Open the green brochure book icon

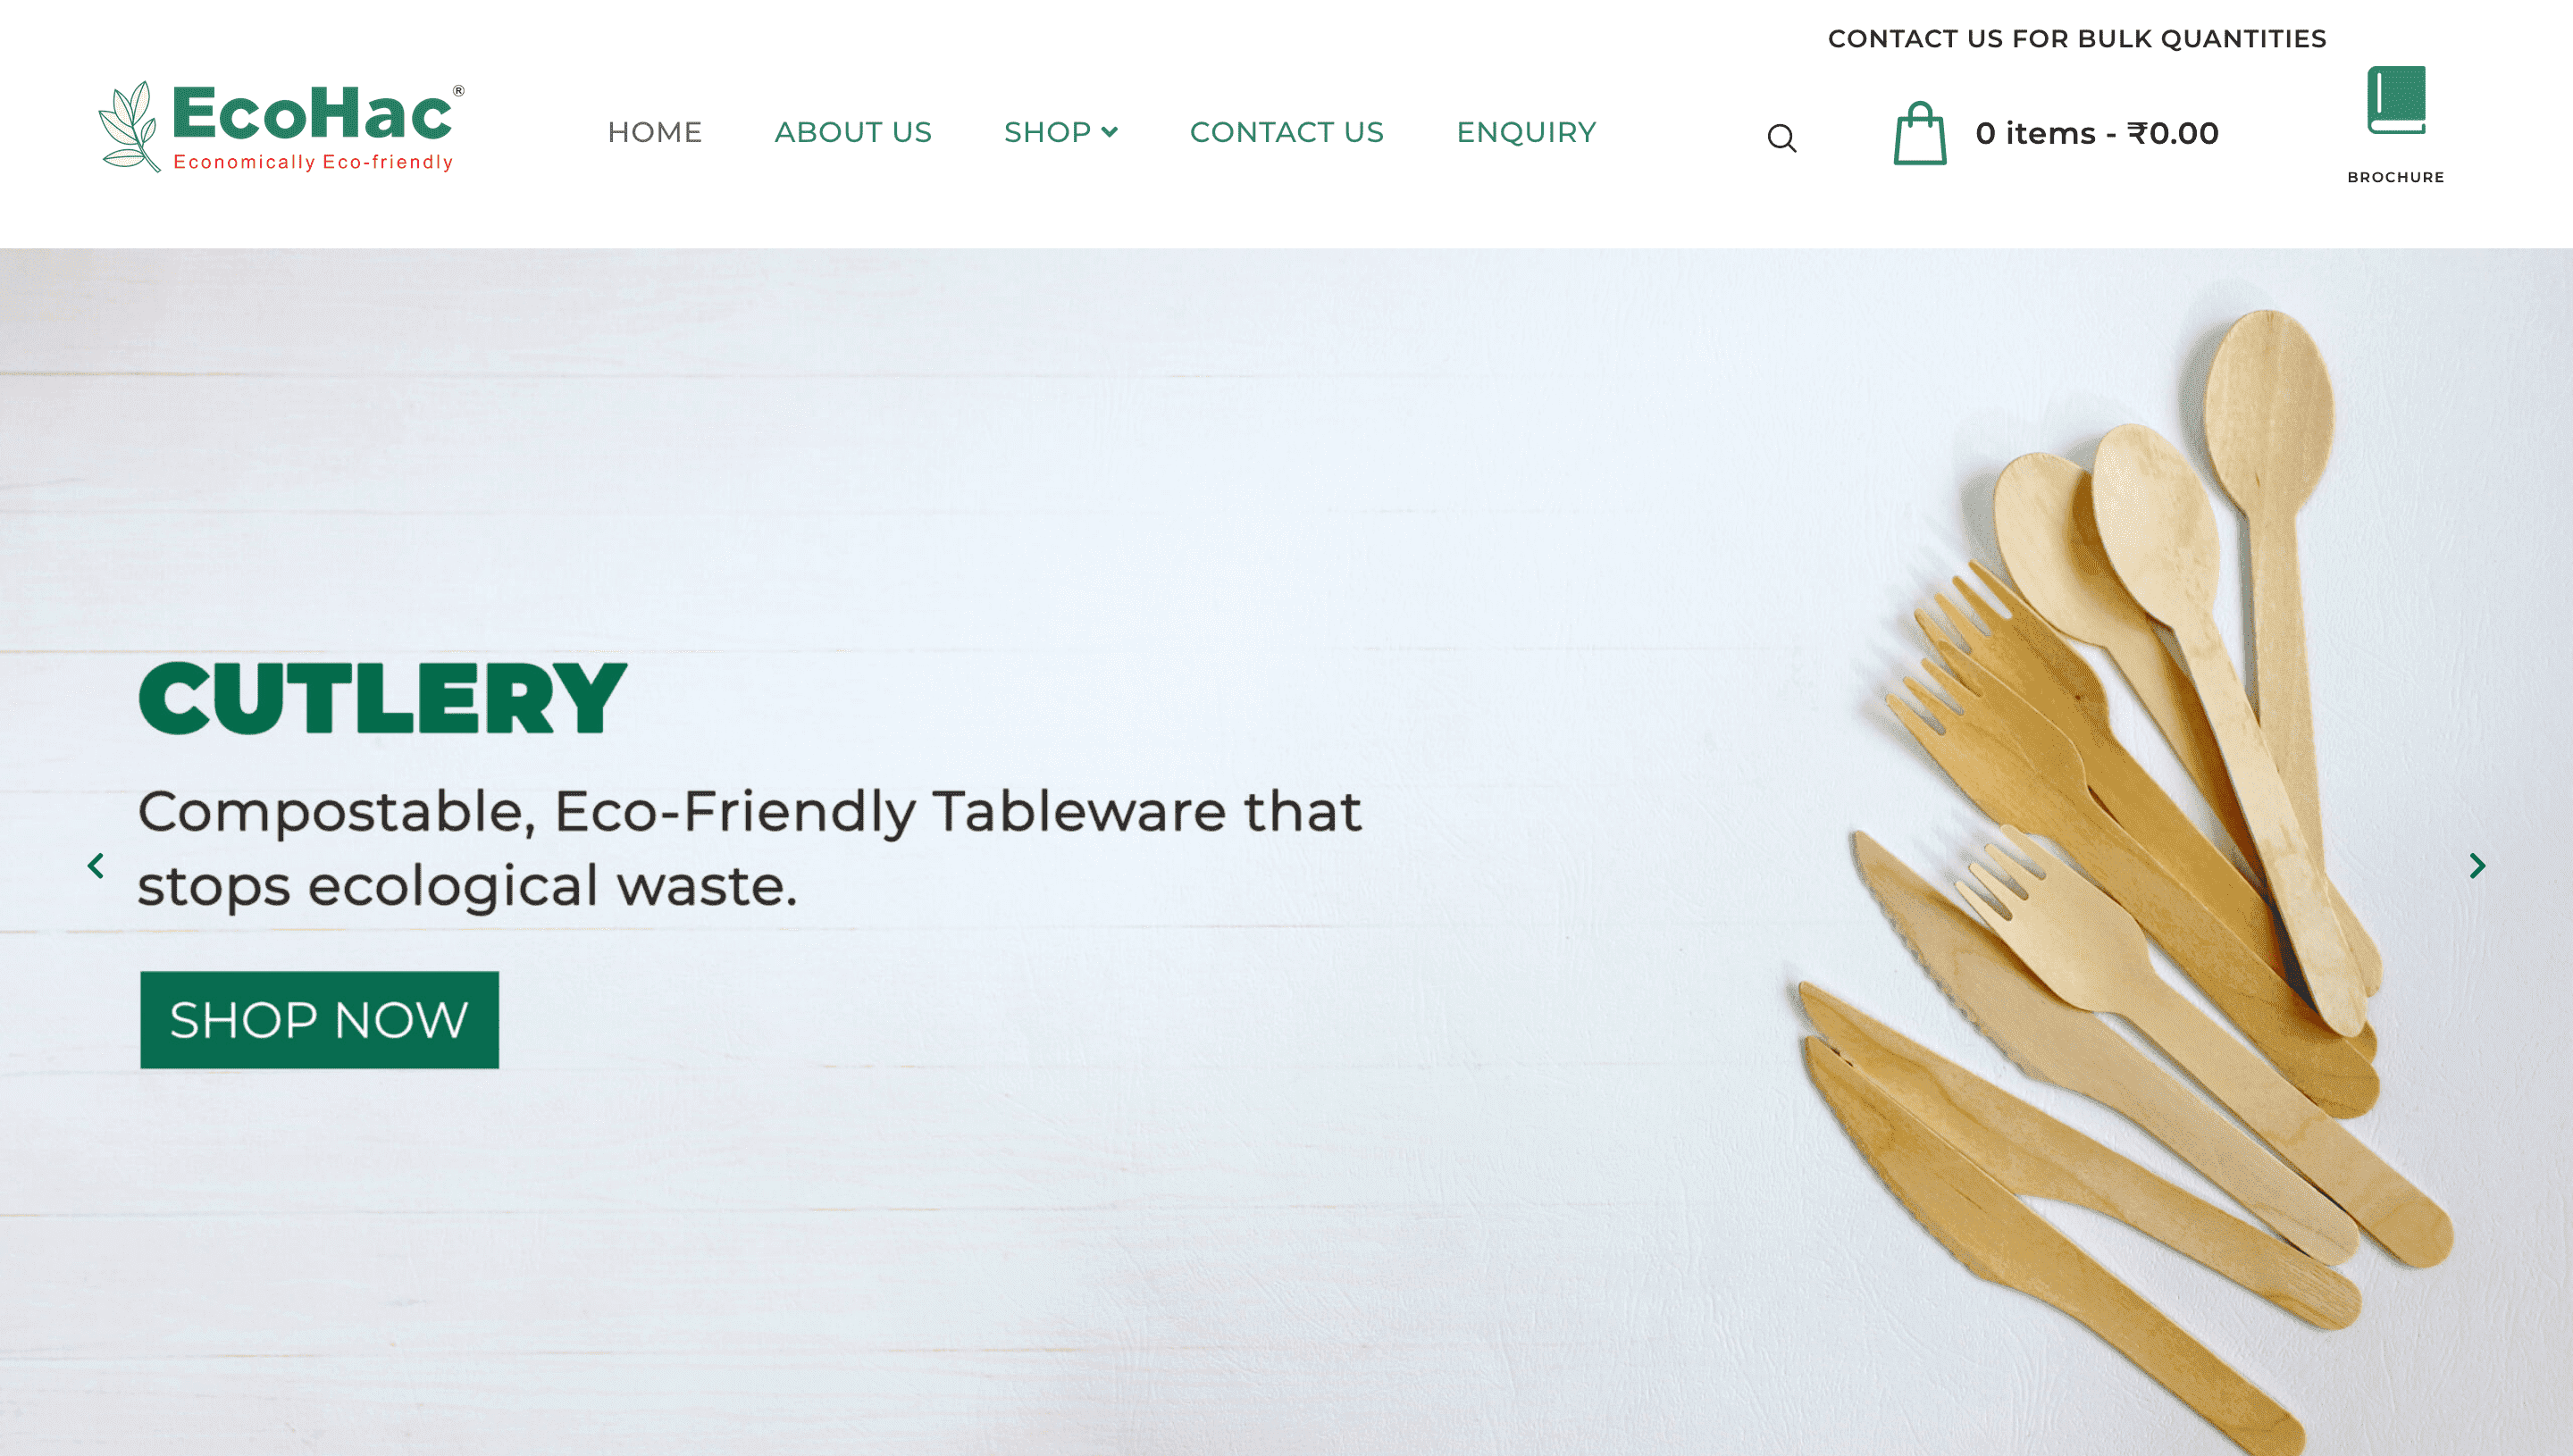[x=2396, y=100]
